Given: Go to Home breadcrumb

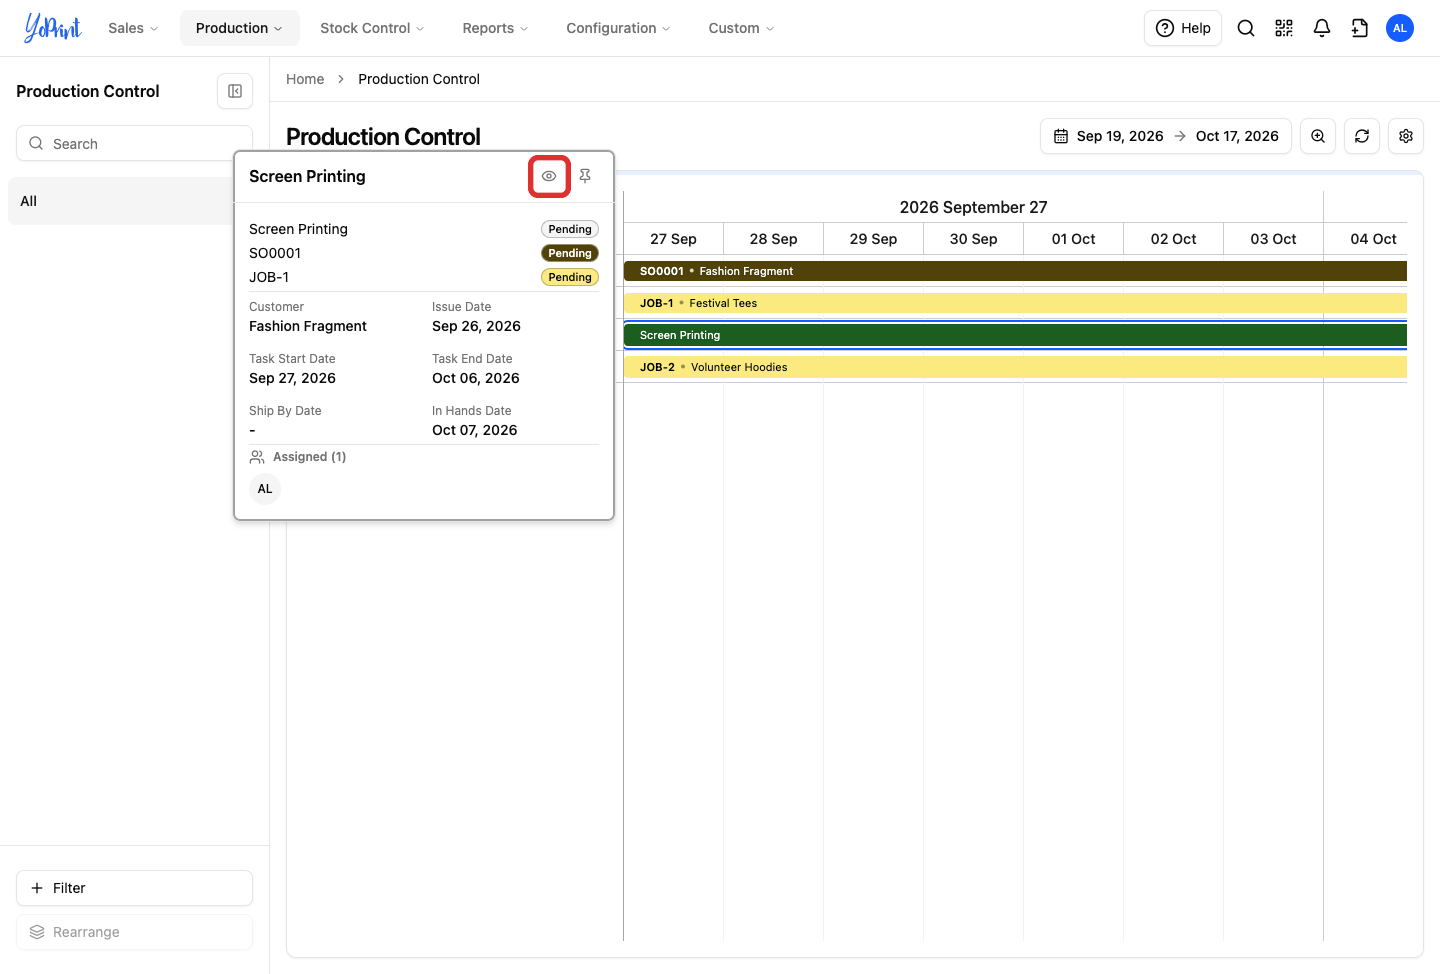Looking at the screenshot, I should 305,79.
